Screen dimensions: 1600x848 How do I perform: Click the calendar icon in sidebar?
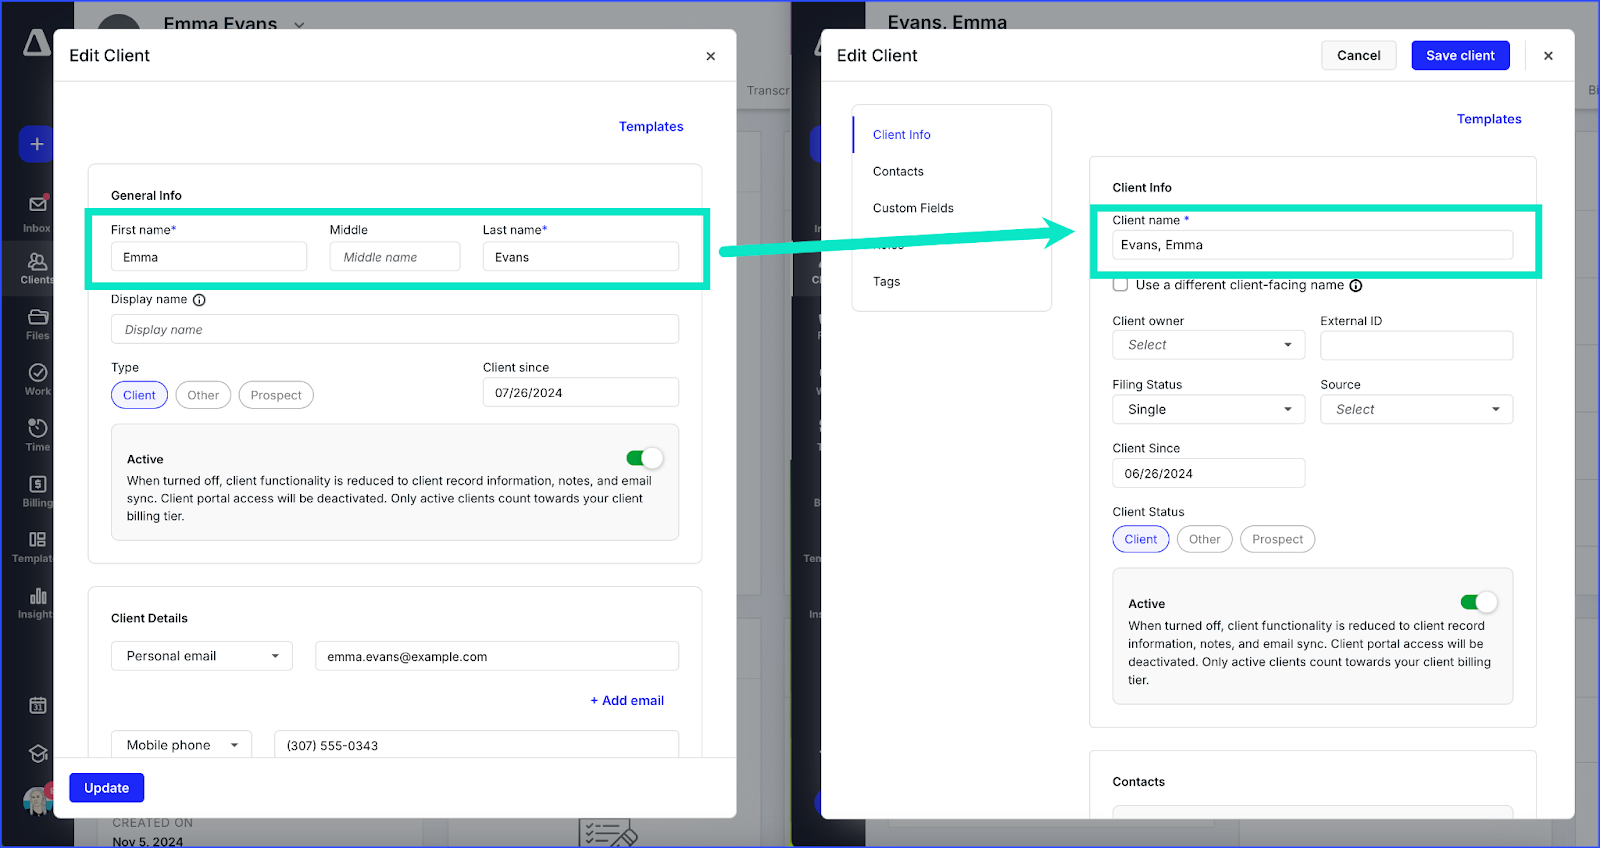[37, 705]
